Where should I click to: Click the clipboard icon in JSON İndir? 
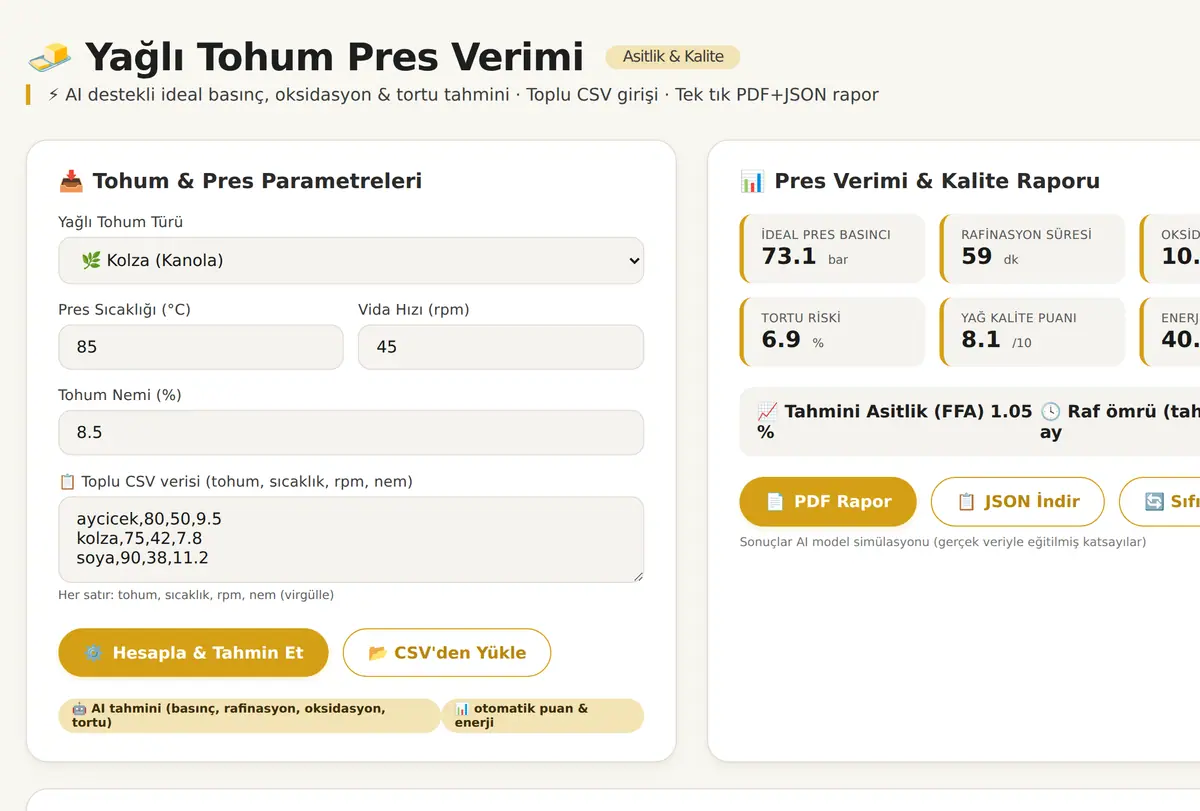966,502
